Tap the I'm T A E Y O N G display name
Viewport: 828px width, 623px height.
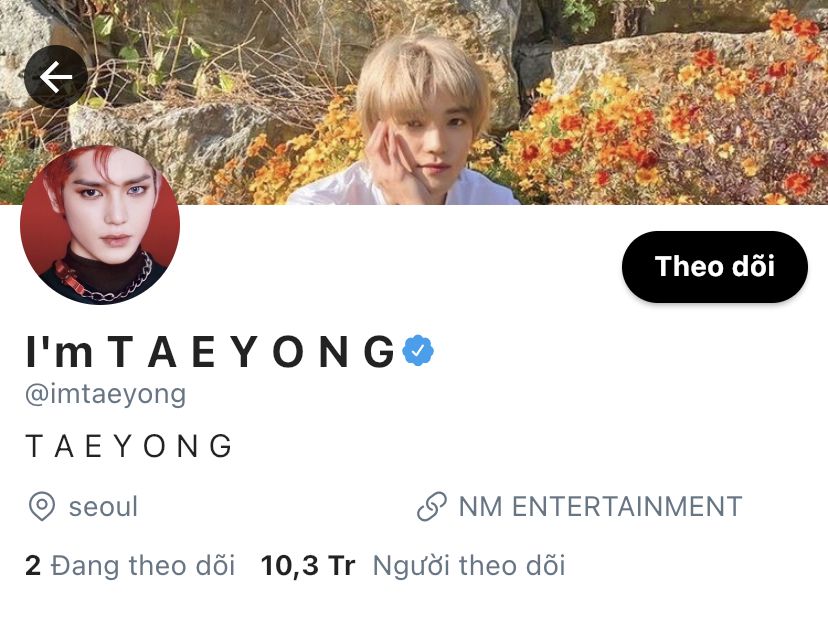[x=211, y=352]
